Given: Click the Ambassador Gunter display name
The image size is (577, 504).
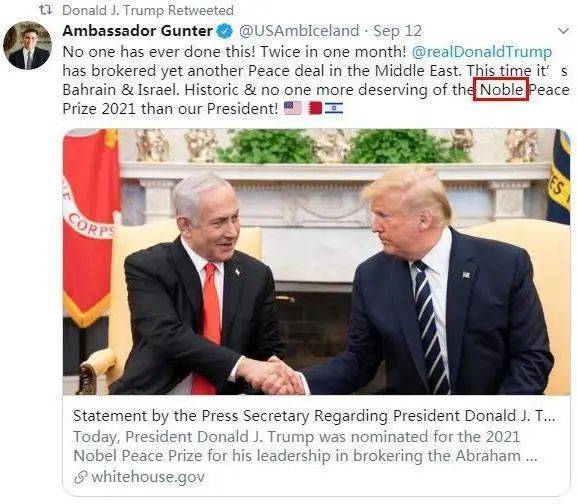Looking at the screenshot, I should coord(138,31).
